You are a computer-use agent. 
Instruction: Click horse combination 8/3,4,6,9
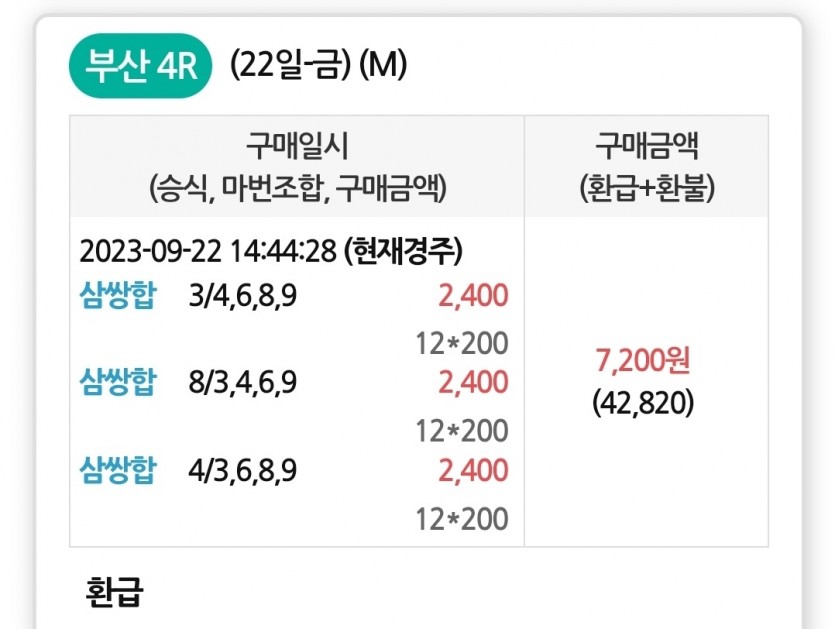point(243,382)
